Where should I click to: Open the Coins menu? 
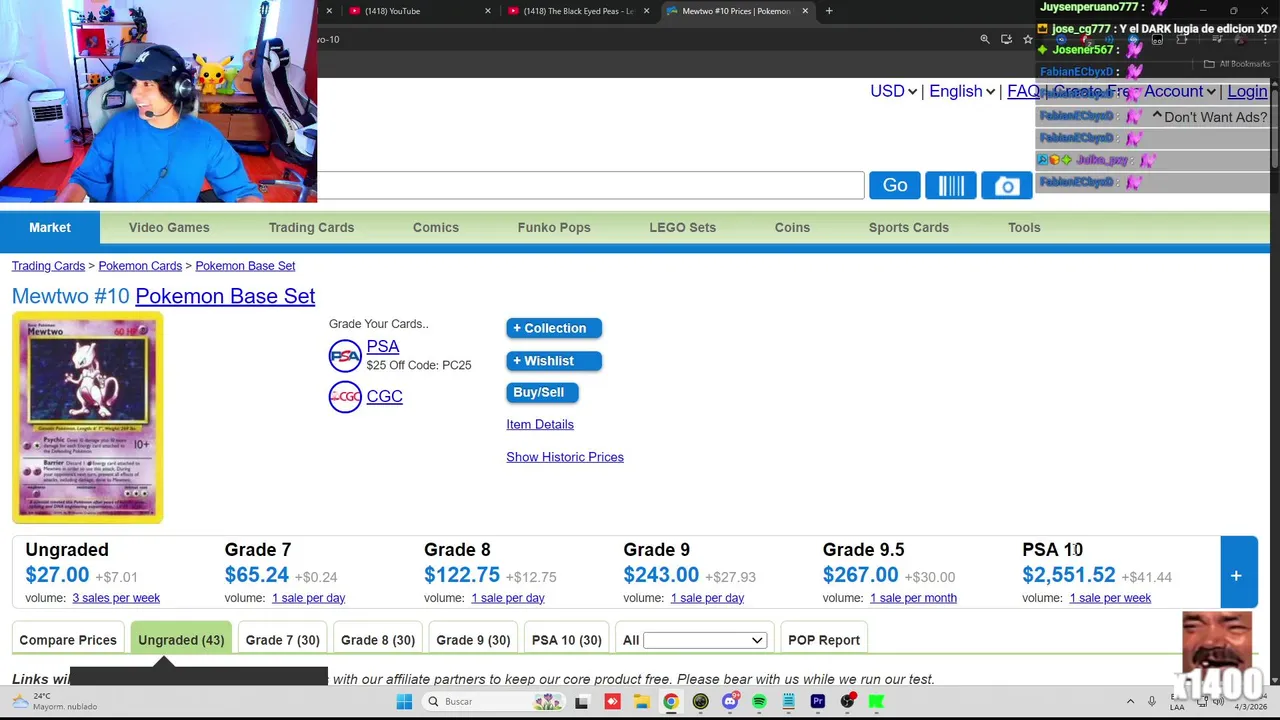[792, 227]
